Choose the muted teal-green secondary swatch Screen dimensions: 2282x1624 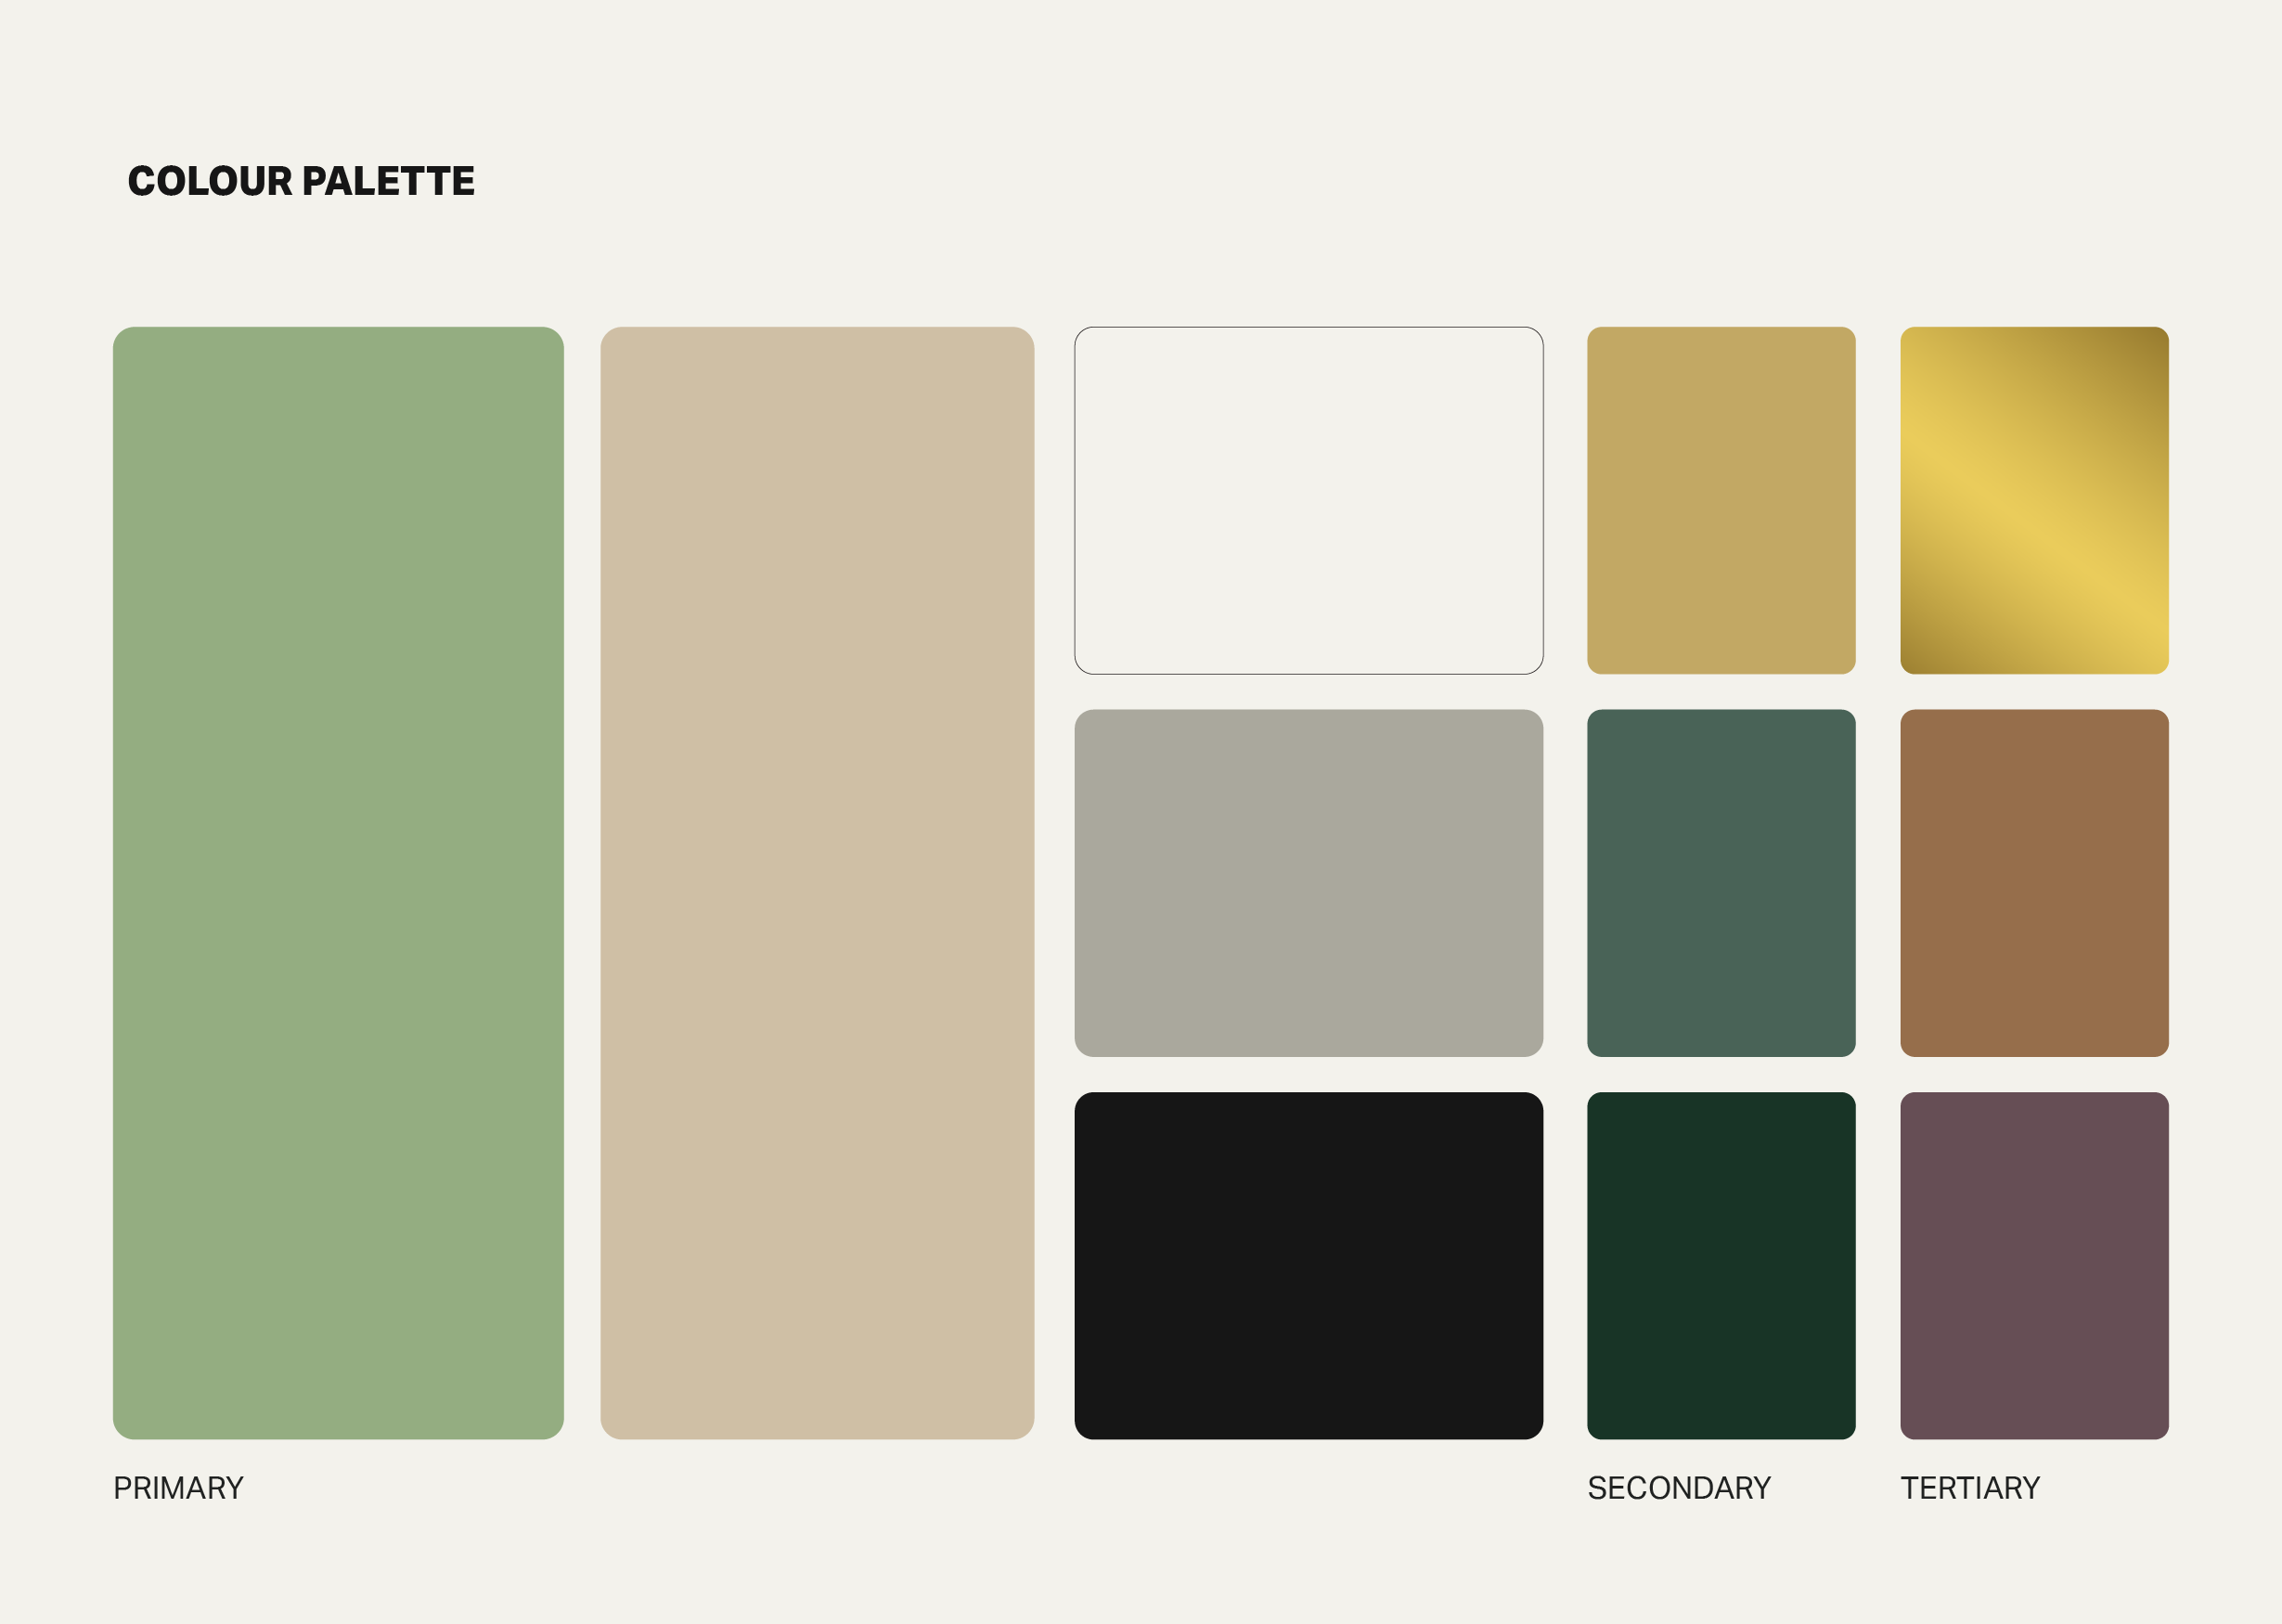1721,883
